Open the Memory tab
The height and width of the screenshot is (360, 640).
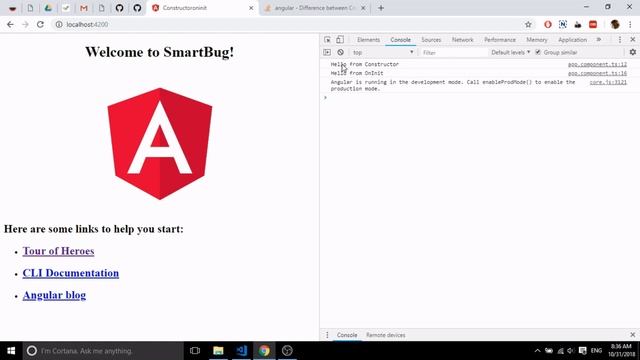536,40
